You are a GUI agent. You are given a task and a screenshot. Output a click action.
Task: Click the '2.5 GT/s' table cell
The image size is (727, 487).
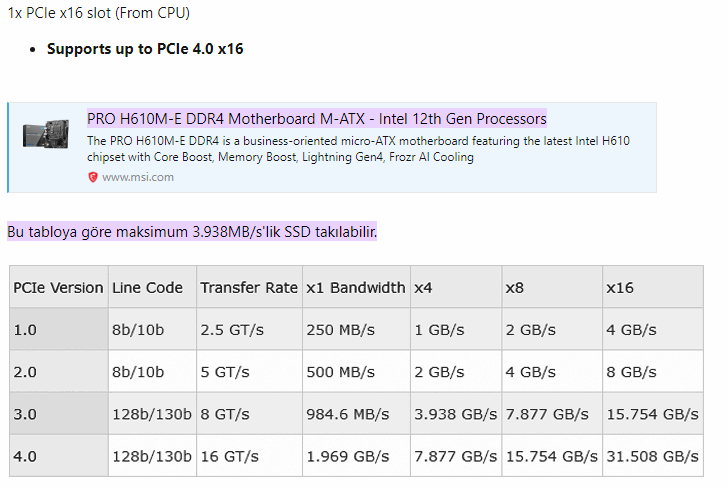pyautogui.click(x=234, y=329)
